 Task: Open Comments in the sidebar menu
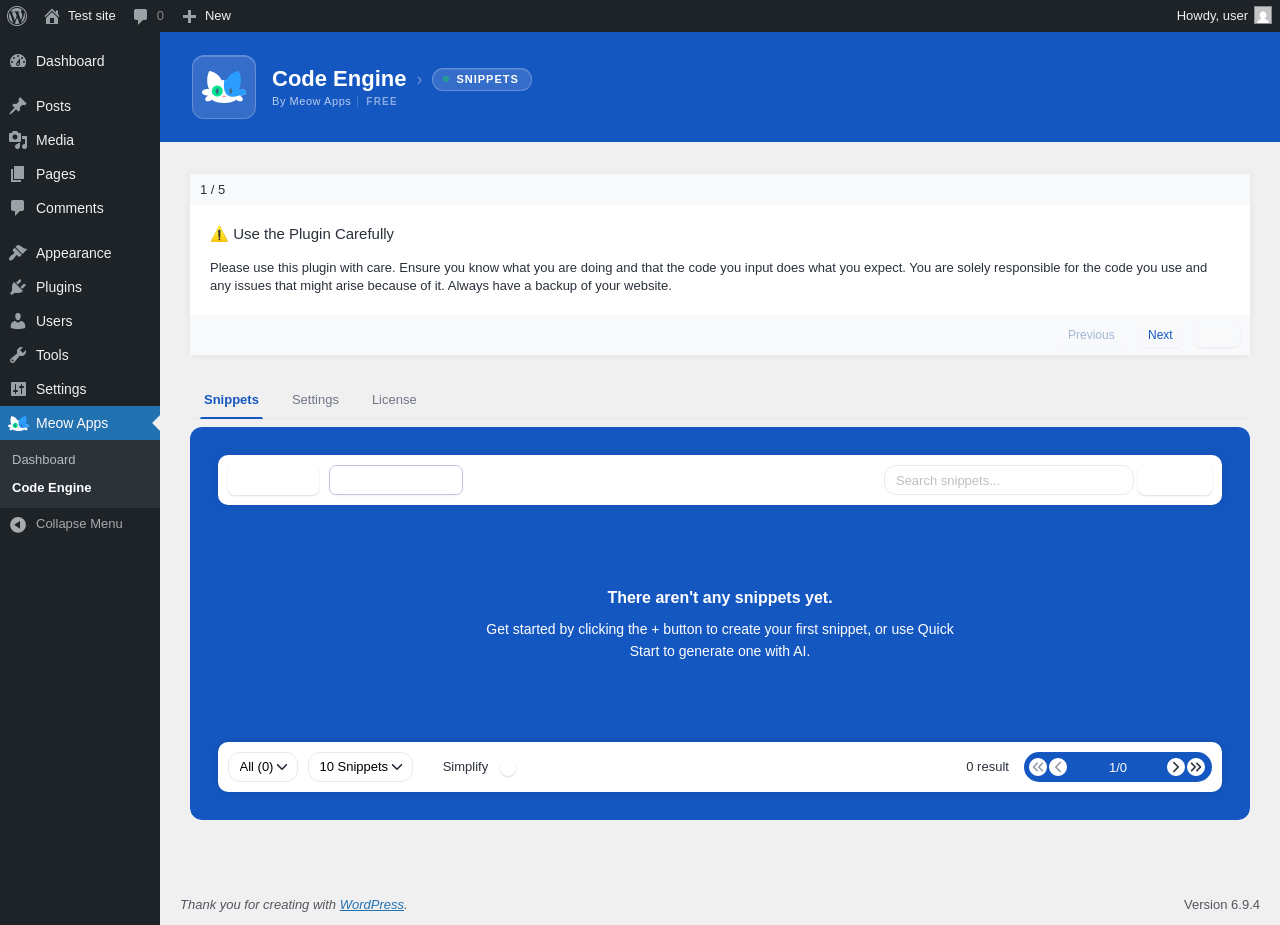(x=80, y=208)
